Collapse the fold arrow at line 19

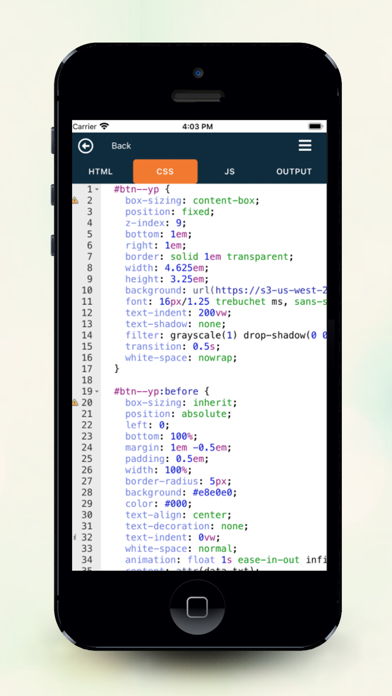(x=97, y=392)
